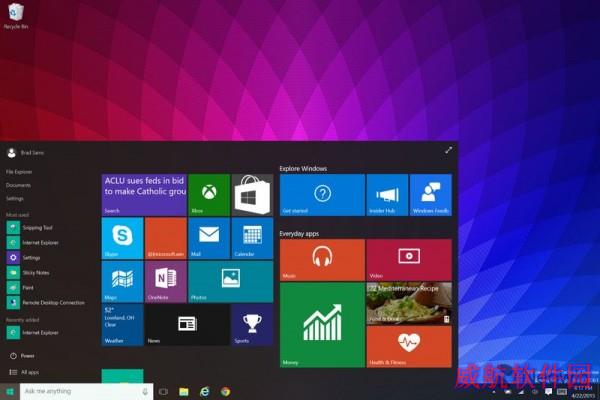600x400 pixels.
Task: Open Remote Desktop Connection
Action: [x=46, y=302]
